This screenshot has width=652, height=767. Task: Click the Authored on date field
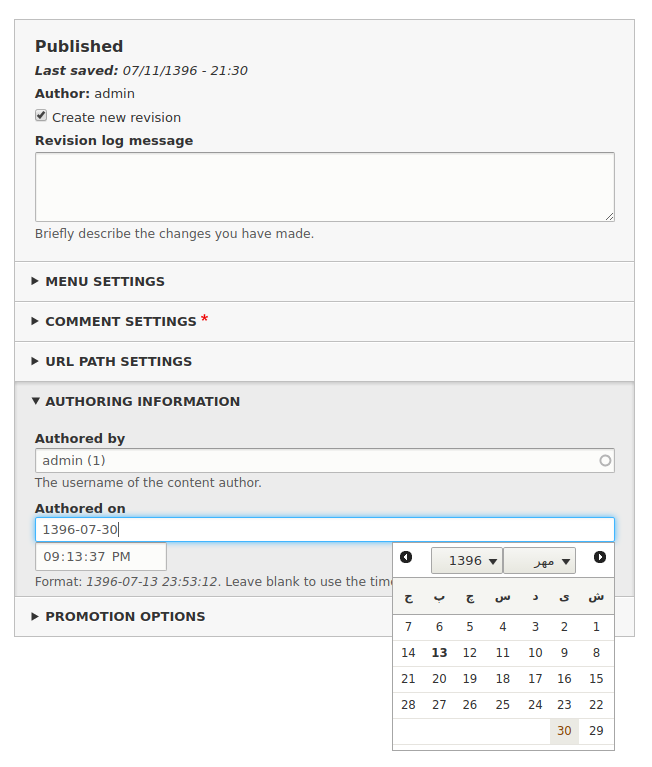click(x=325, y=530)
